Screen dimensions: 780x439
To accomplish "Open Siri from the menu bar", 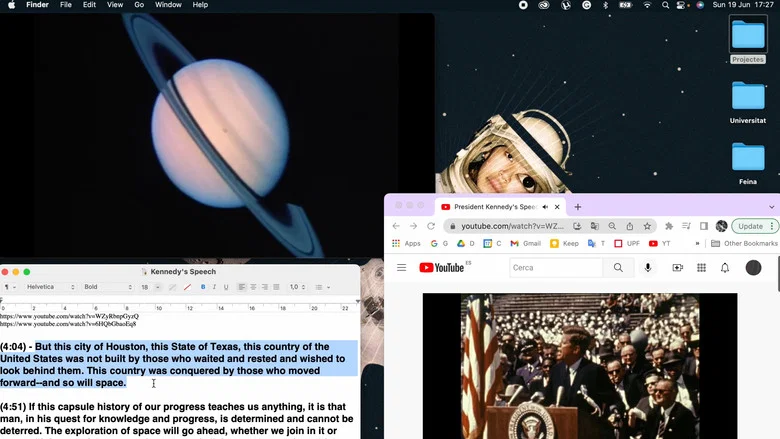I will coord(700,5).
